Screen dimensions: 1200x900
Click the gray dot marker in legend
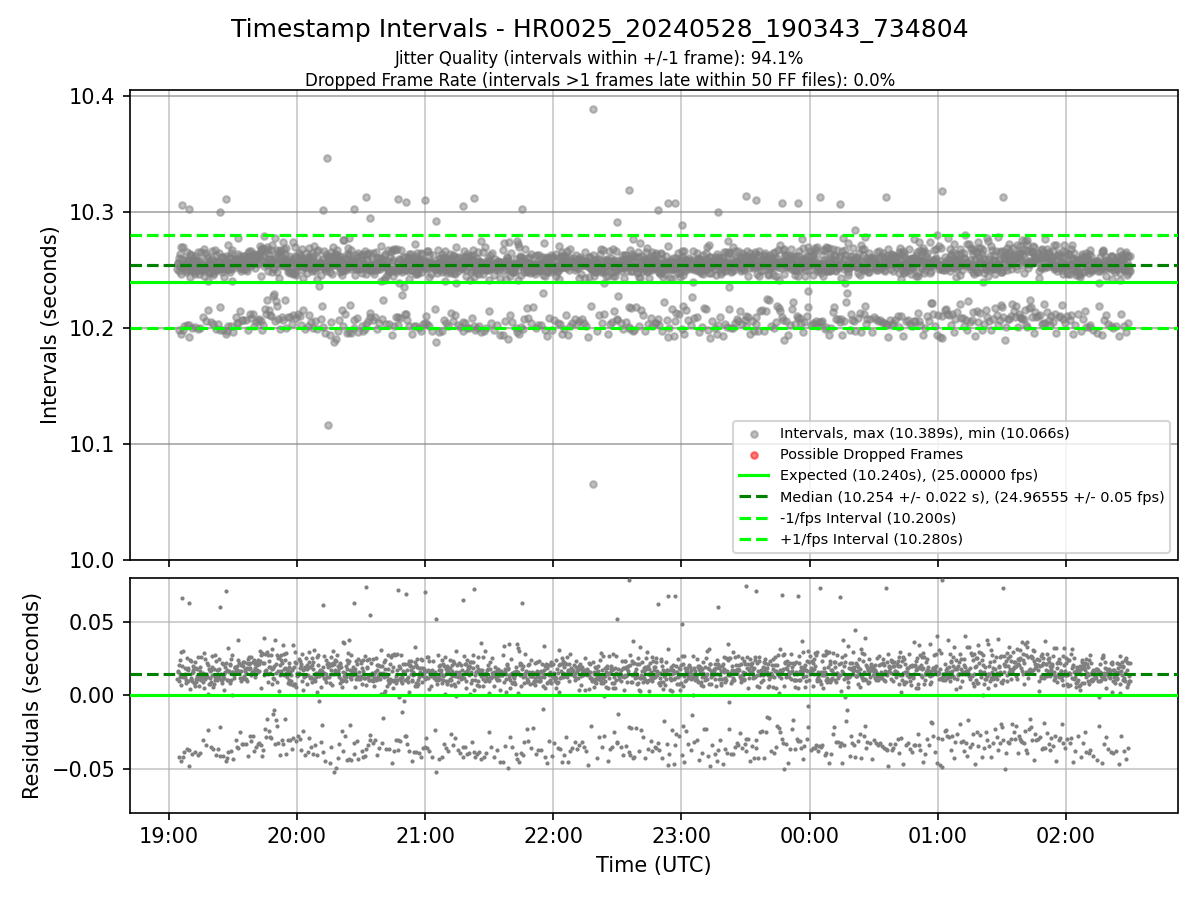[754, 434]
